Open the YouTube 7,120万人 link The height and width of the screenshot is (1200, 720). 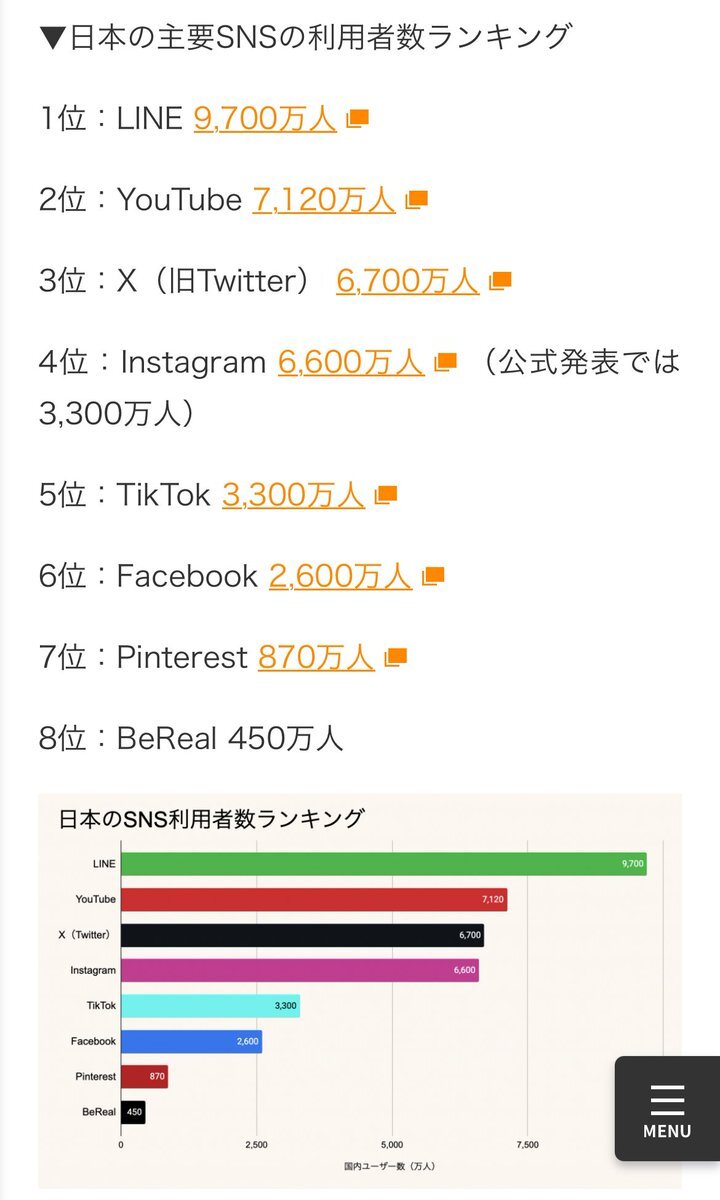click(x=324, y=200)
